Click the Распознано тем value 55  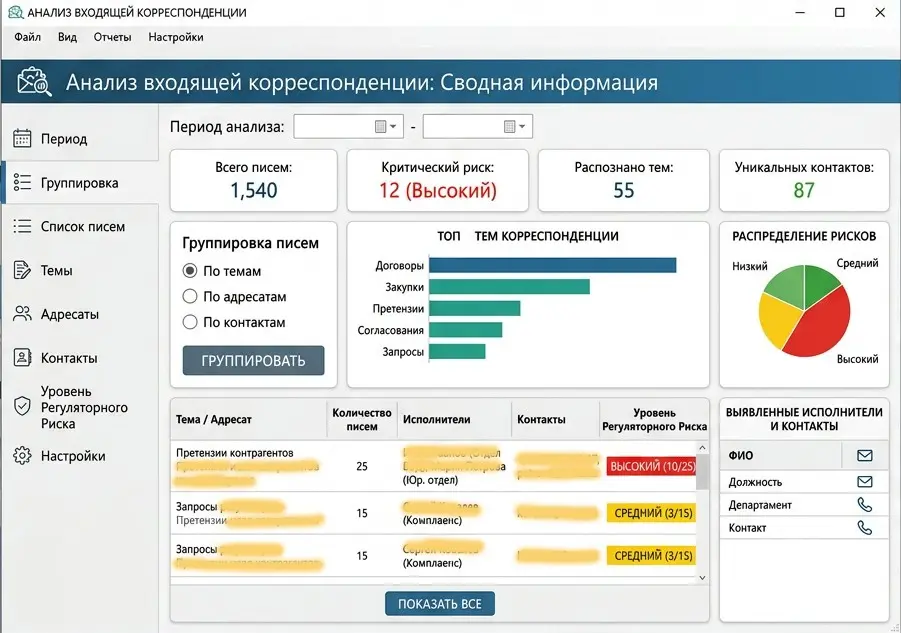624,190
